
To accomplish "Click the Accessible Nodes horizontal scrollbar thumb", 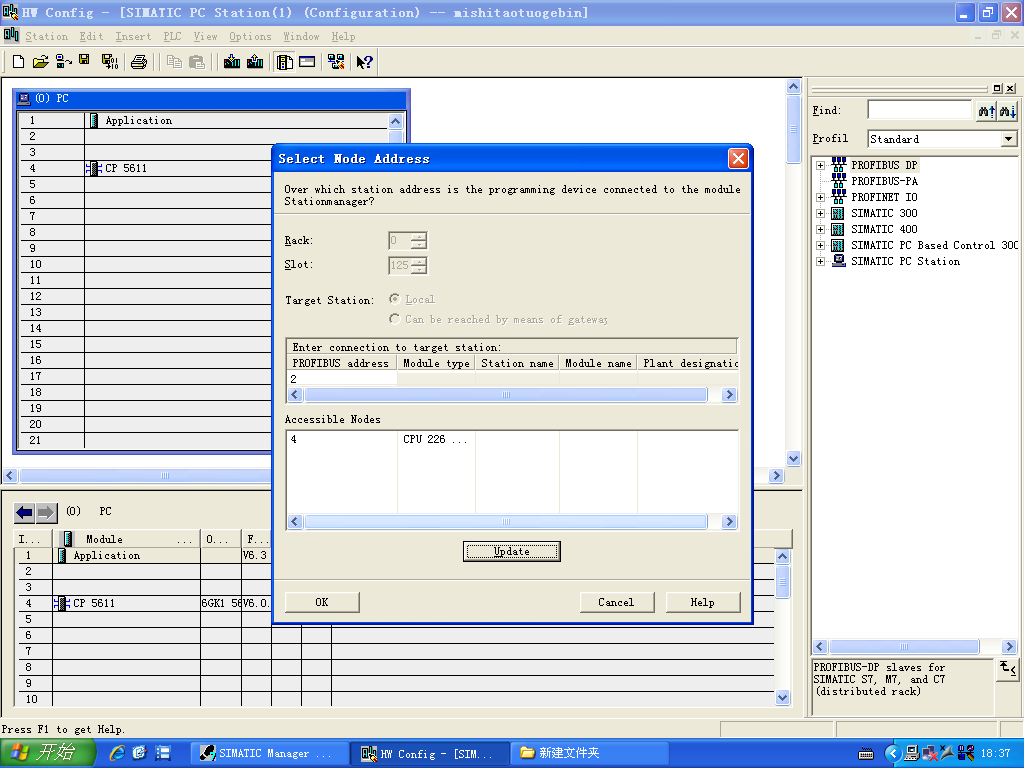I will (x=505, y=521).
